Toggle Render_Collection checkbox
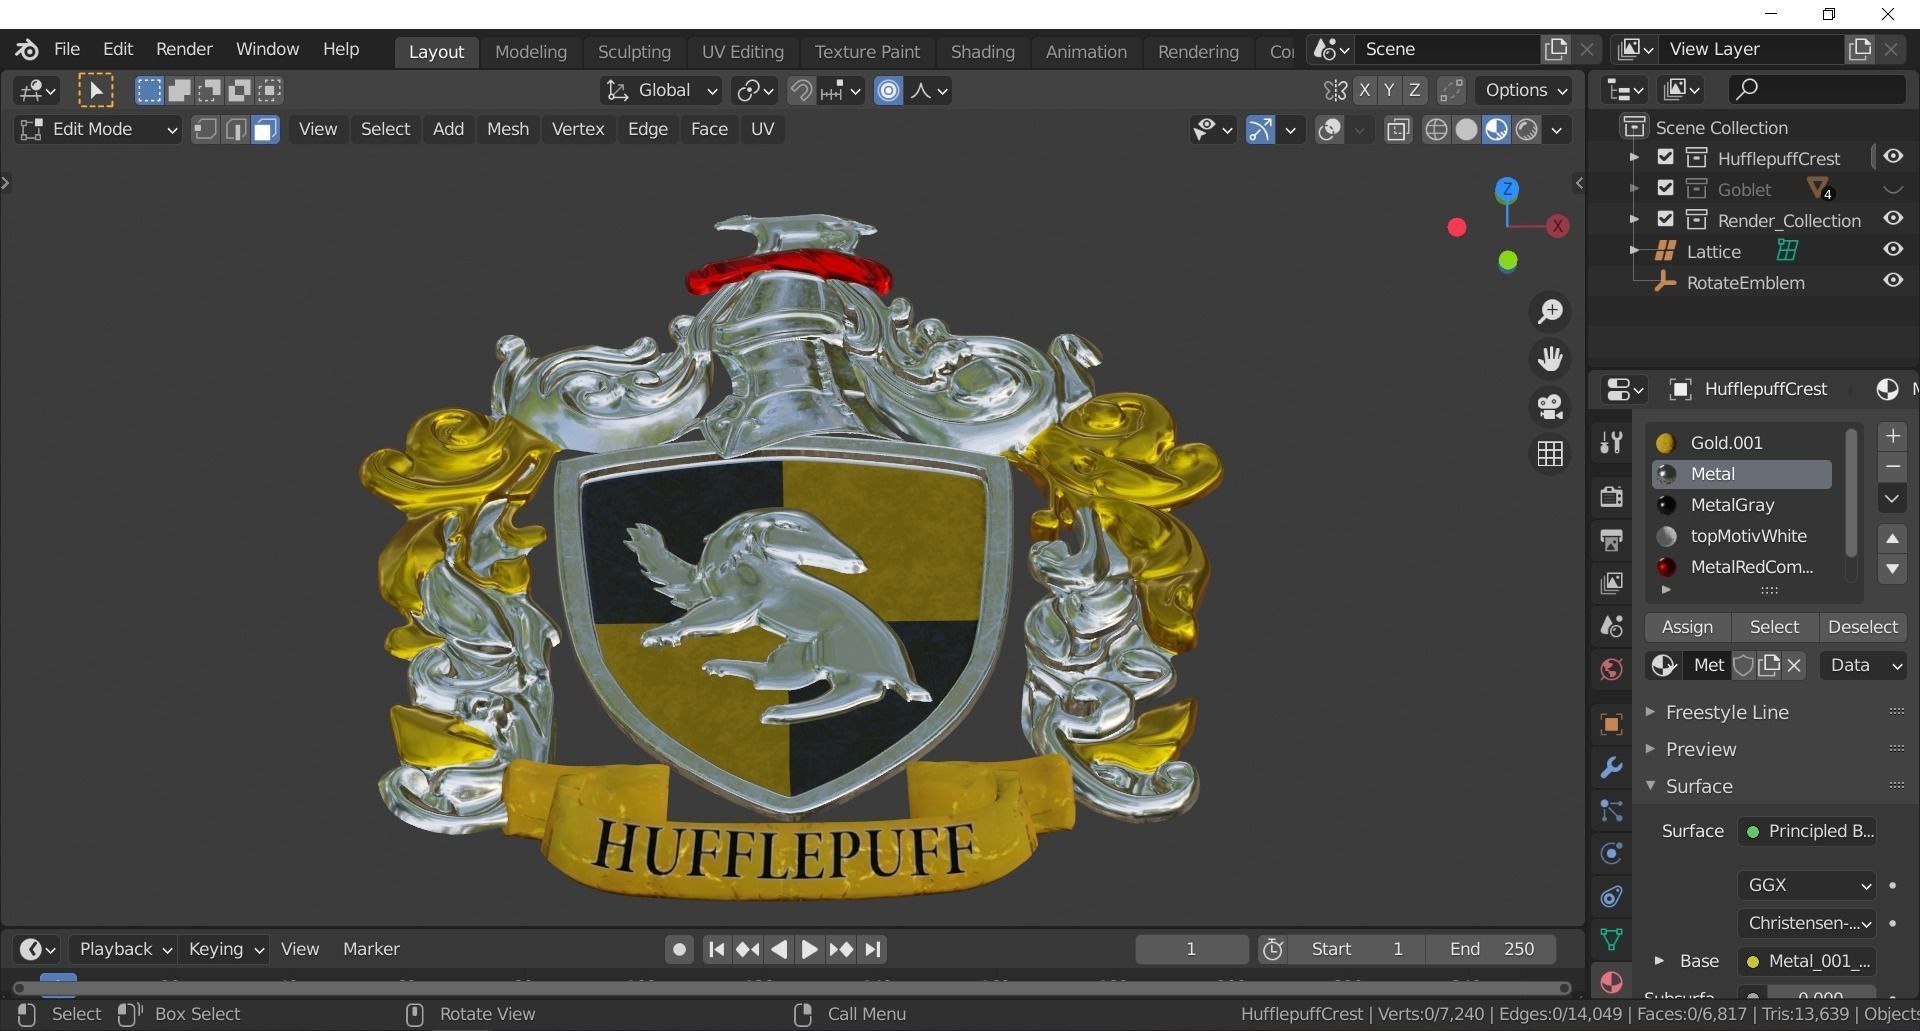The height and width of the screenshot is (1031, 1920). (1665, 219)
